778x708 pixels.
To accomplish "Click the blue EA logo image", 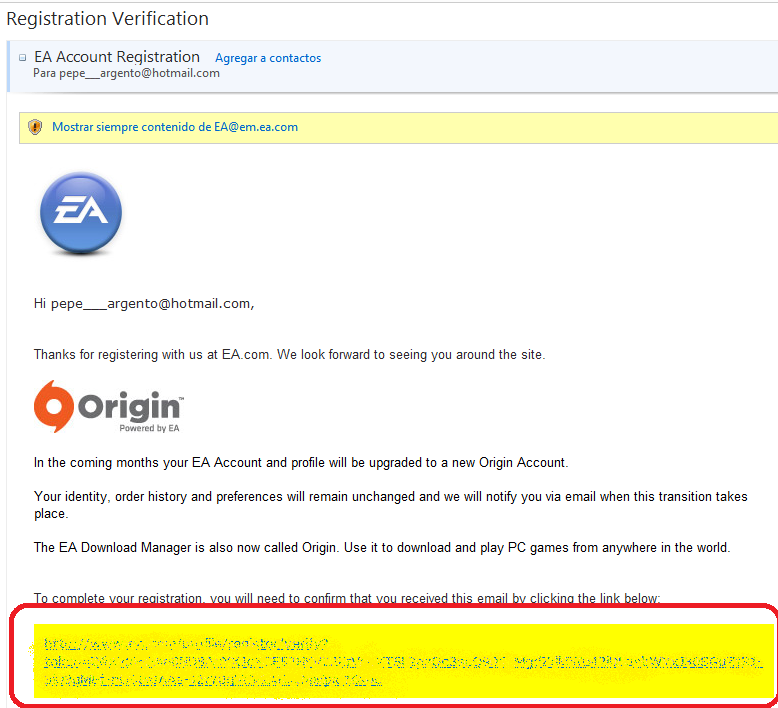I will (x=81, y=213).
